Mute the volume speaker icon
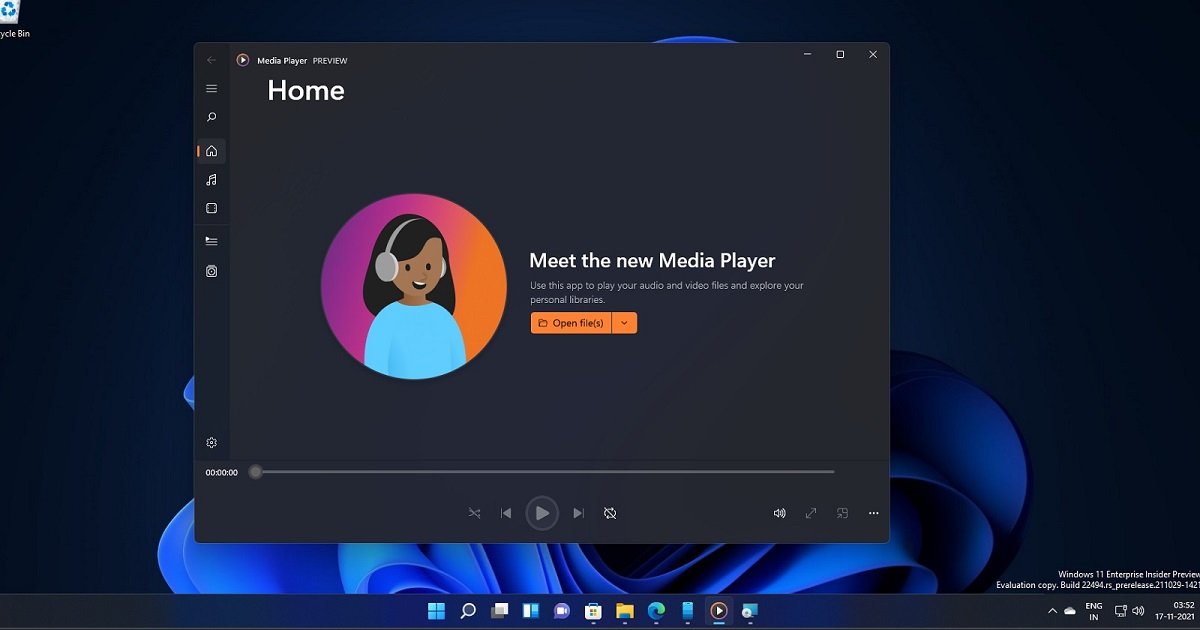This screenshot has width=1200, height=630. tap(779, 513)
